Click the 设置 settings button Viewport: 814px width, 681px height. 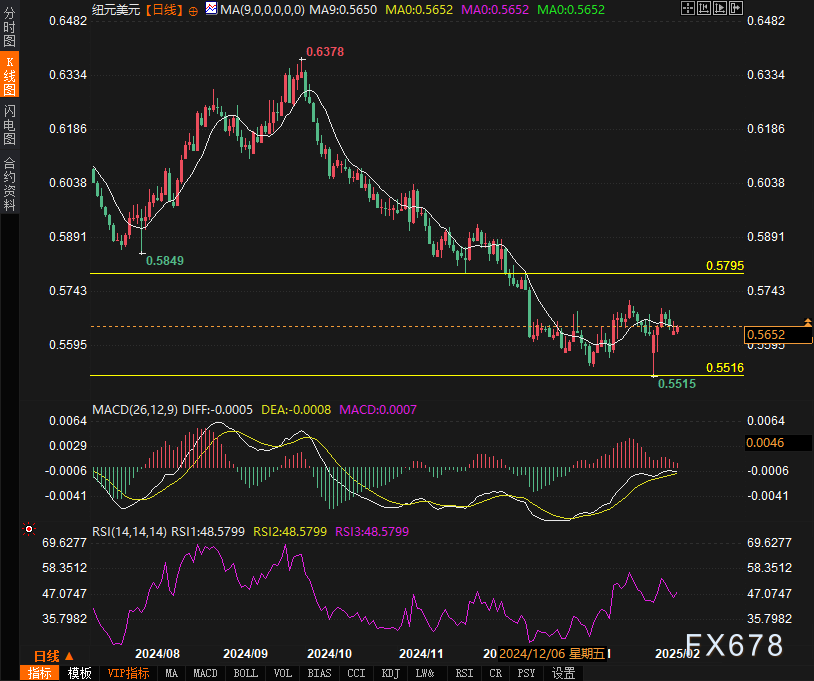pyautogui.click(x=564, y=673)
